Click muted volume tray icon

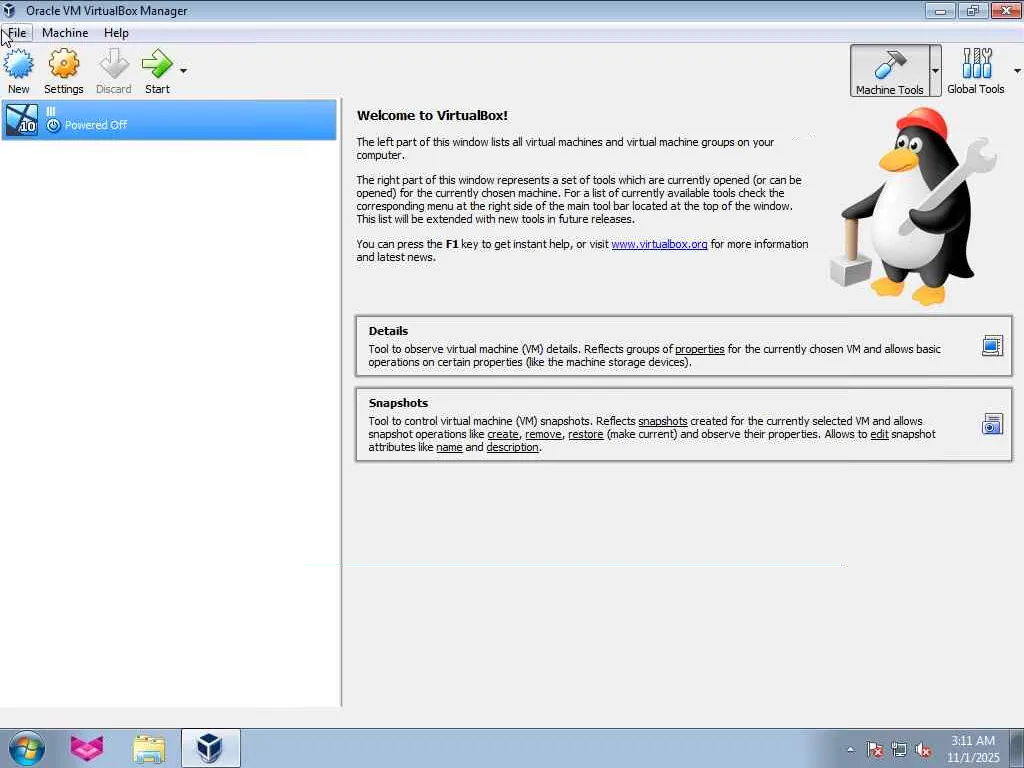923,750
